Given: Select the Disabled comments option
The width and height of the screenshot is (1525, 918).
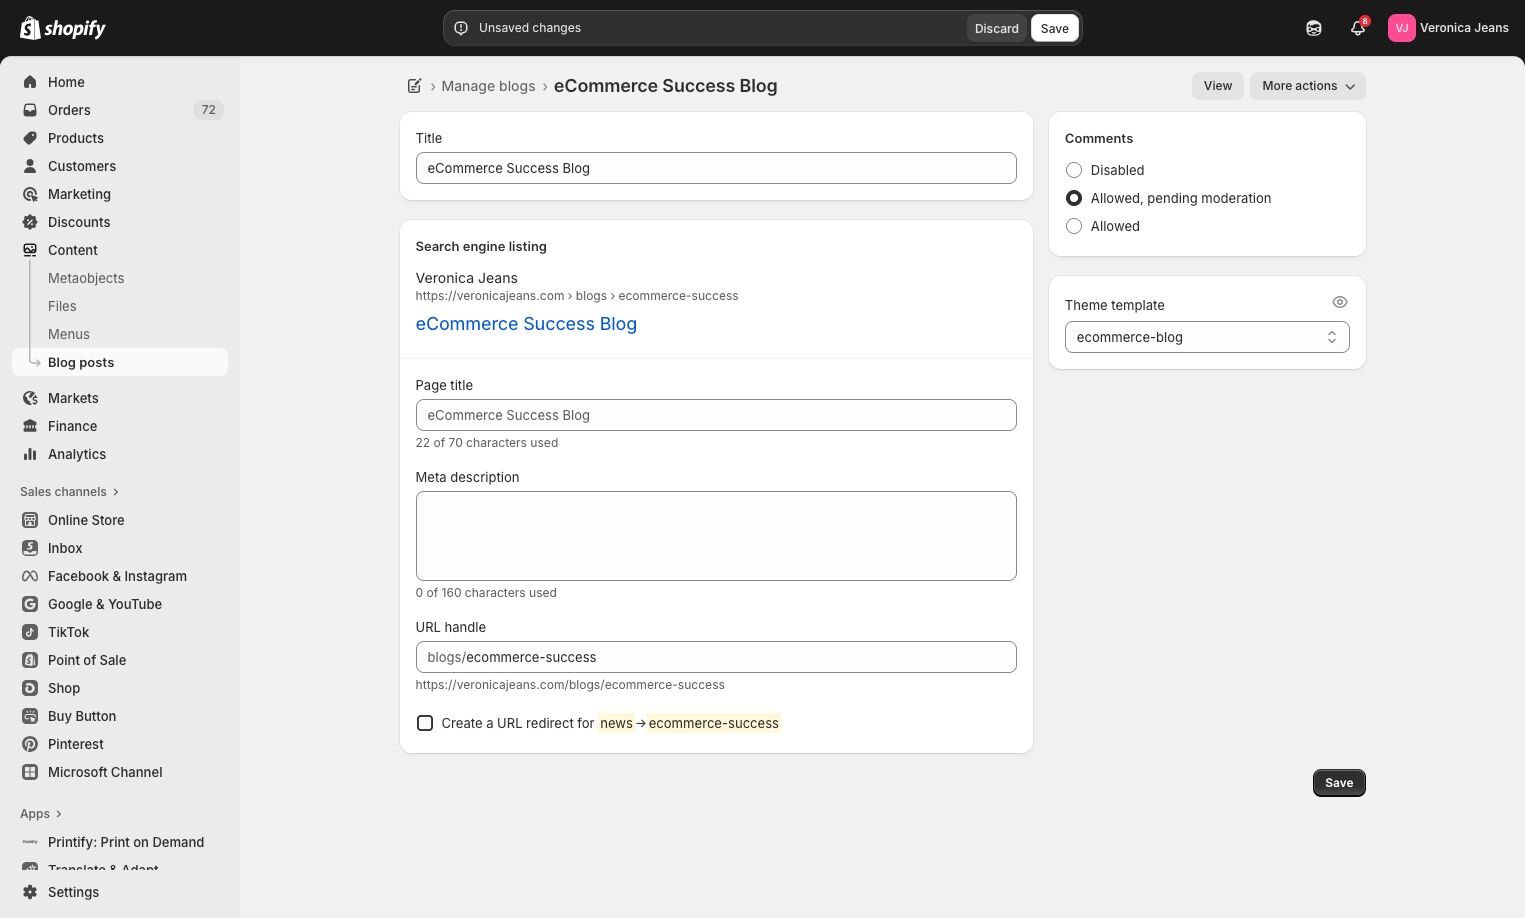Looking at the screenshot, I should coord(1074,170).
